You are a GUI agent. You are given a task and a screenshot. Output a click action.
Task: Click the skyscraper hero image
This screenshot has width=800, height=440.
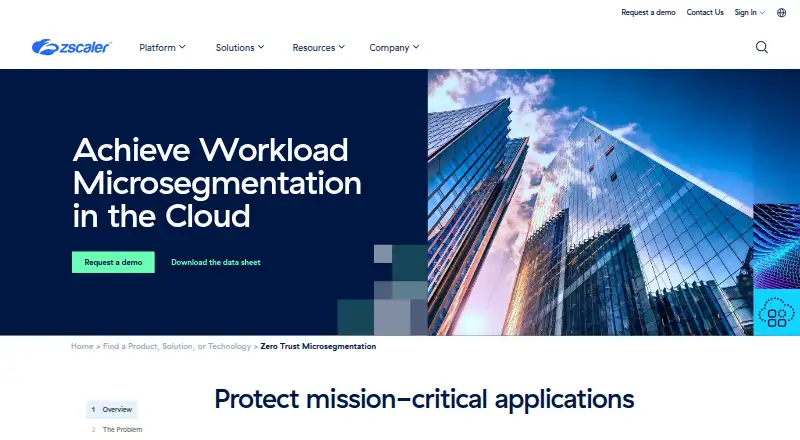[x=590, y=202]
